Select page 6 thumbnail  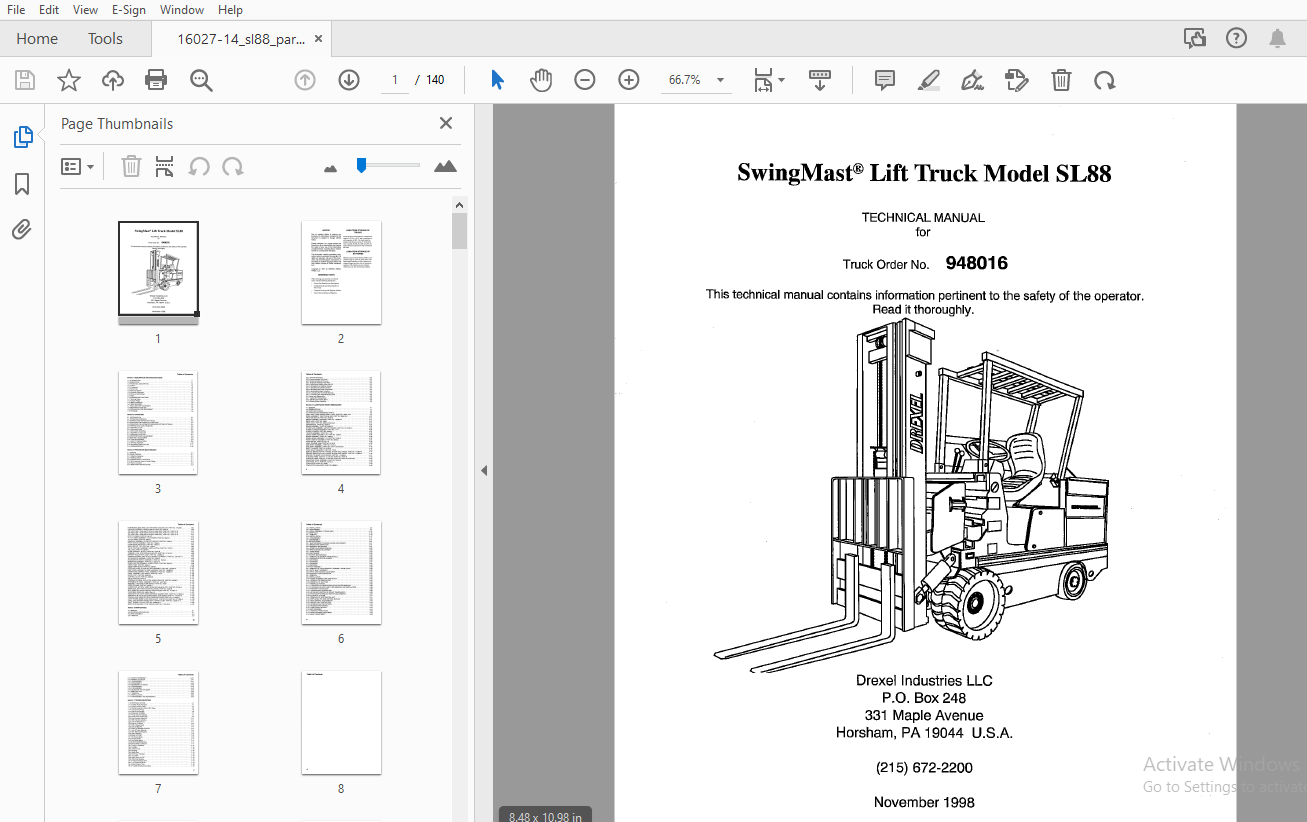(341, 573)
